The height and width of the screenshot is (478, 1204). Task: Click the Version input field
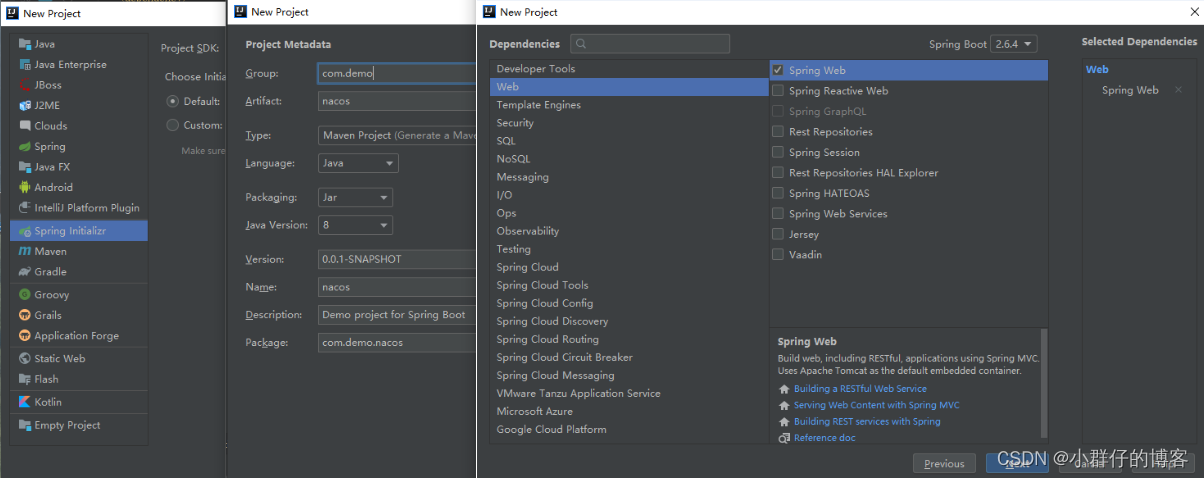click(397, 259)
